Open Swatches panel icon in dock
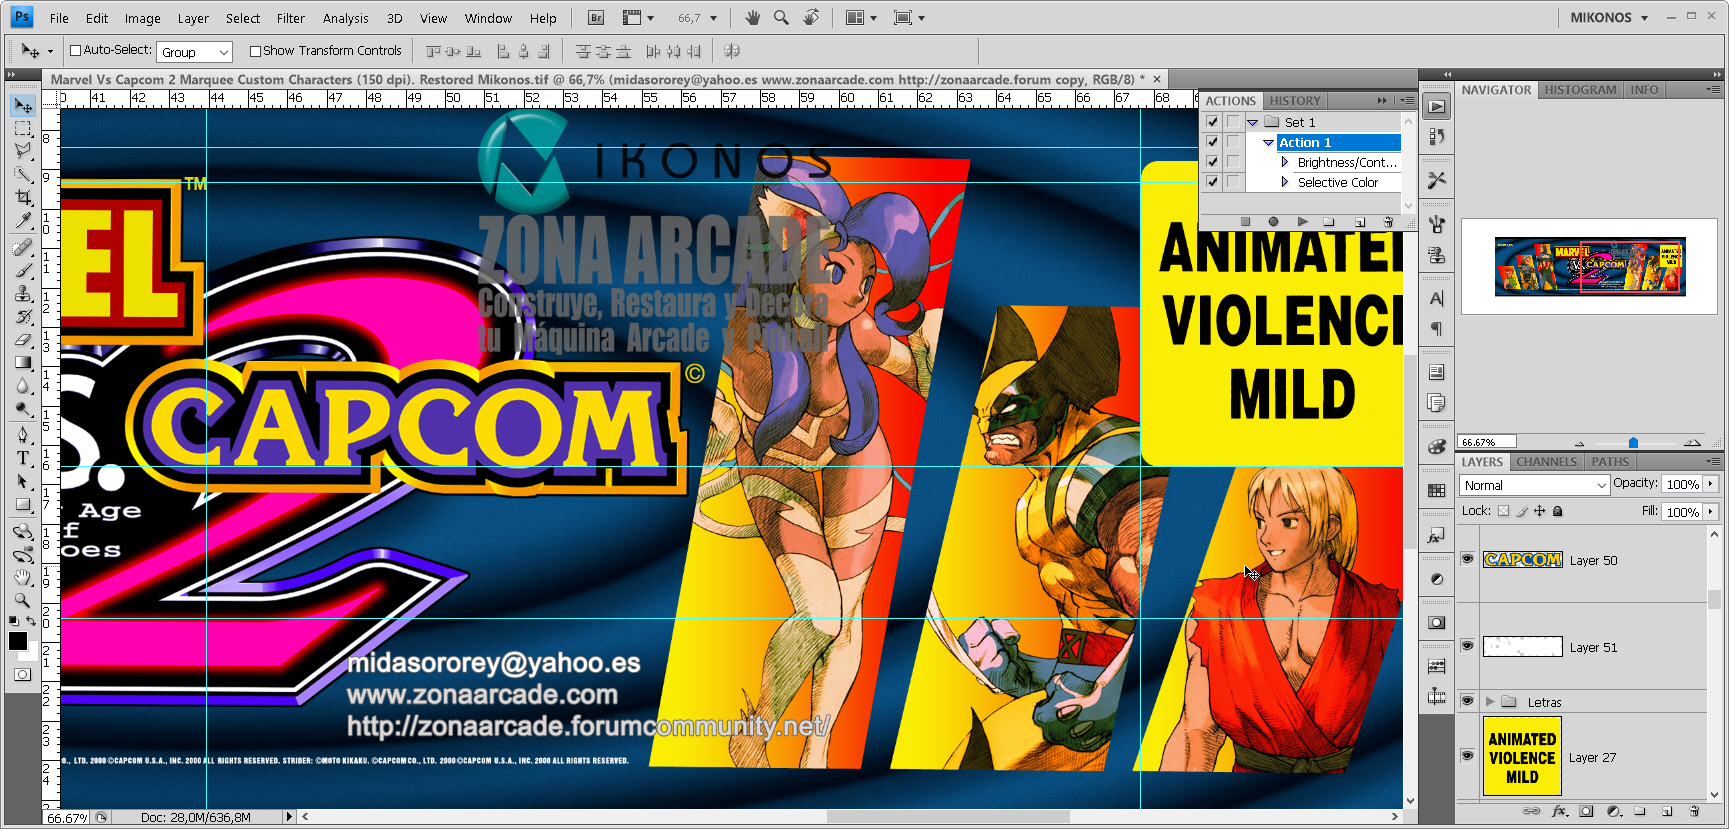This screenshot has width=1729, height=829. coord(1437,490)
